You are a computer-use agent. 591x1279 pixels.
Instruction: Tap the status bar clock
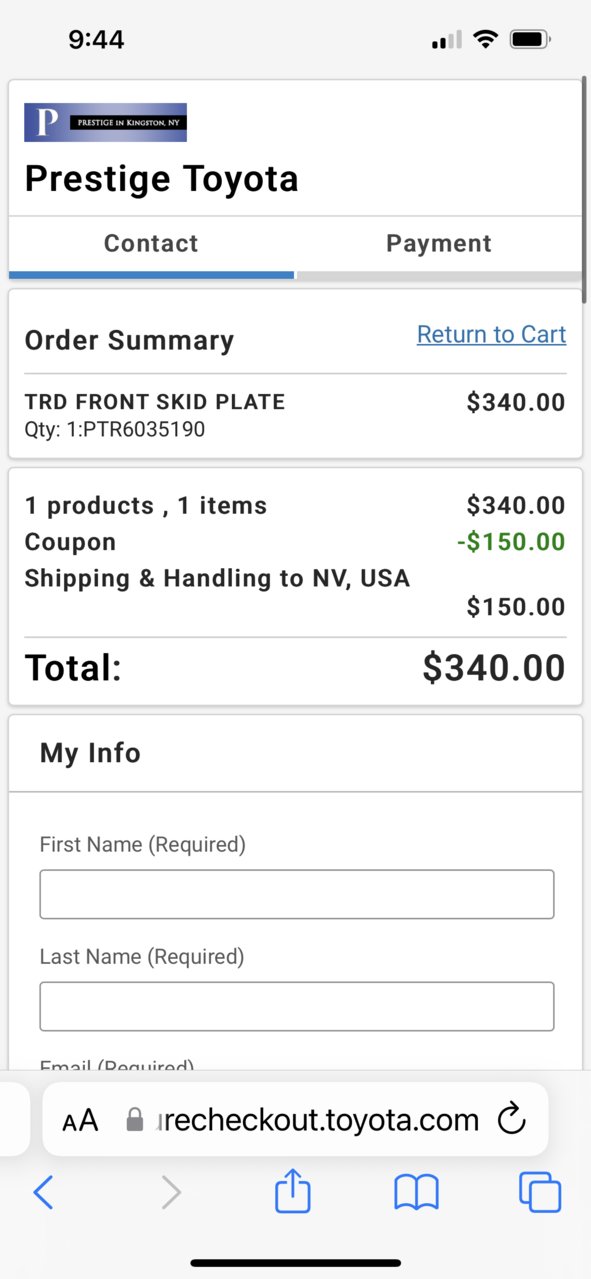pos(96,40)
